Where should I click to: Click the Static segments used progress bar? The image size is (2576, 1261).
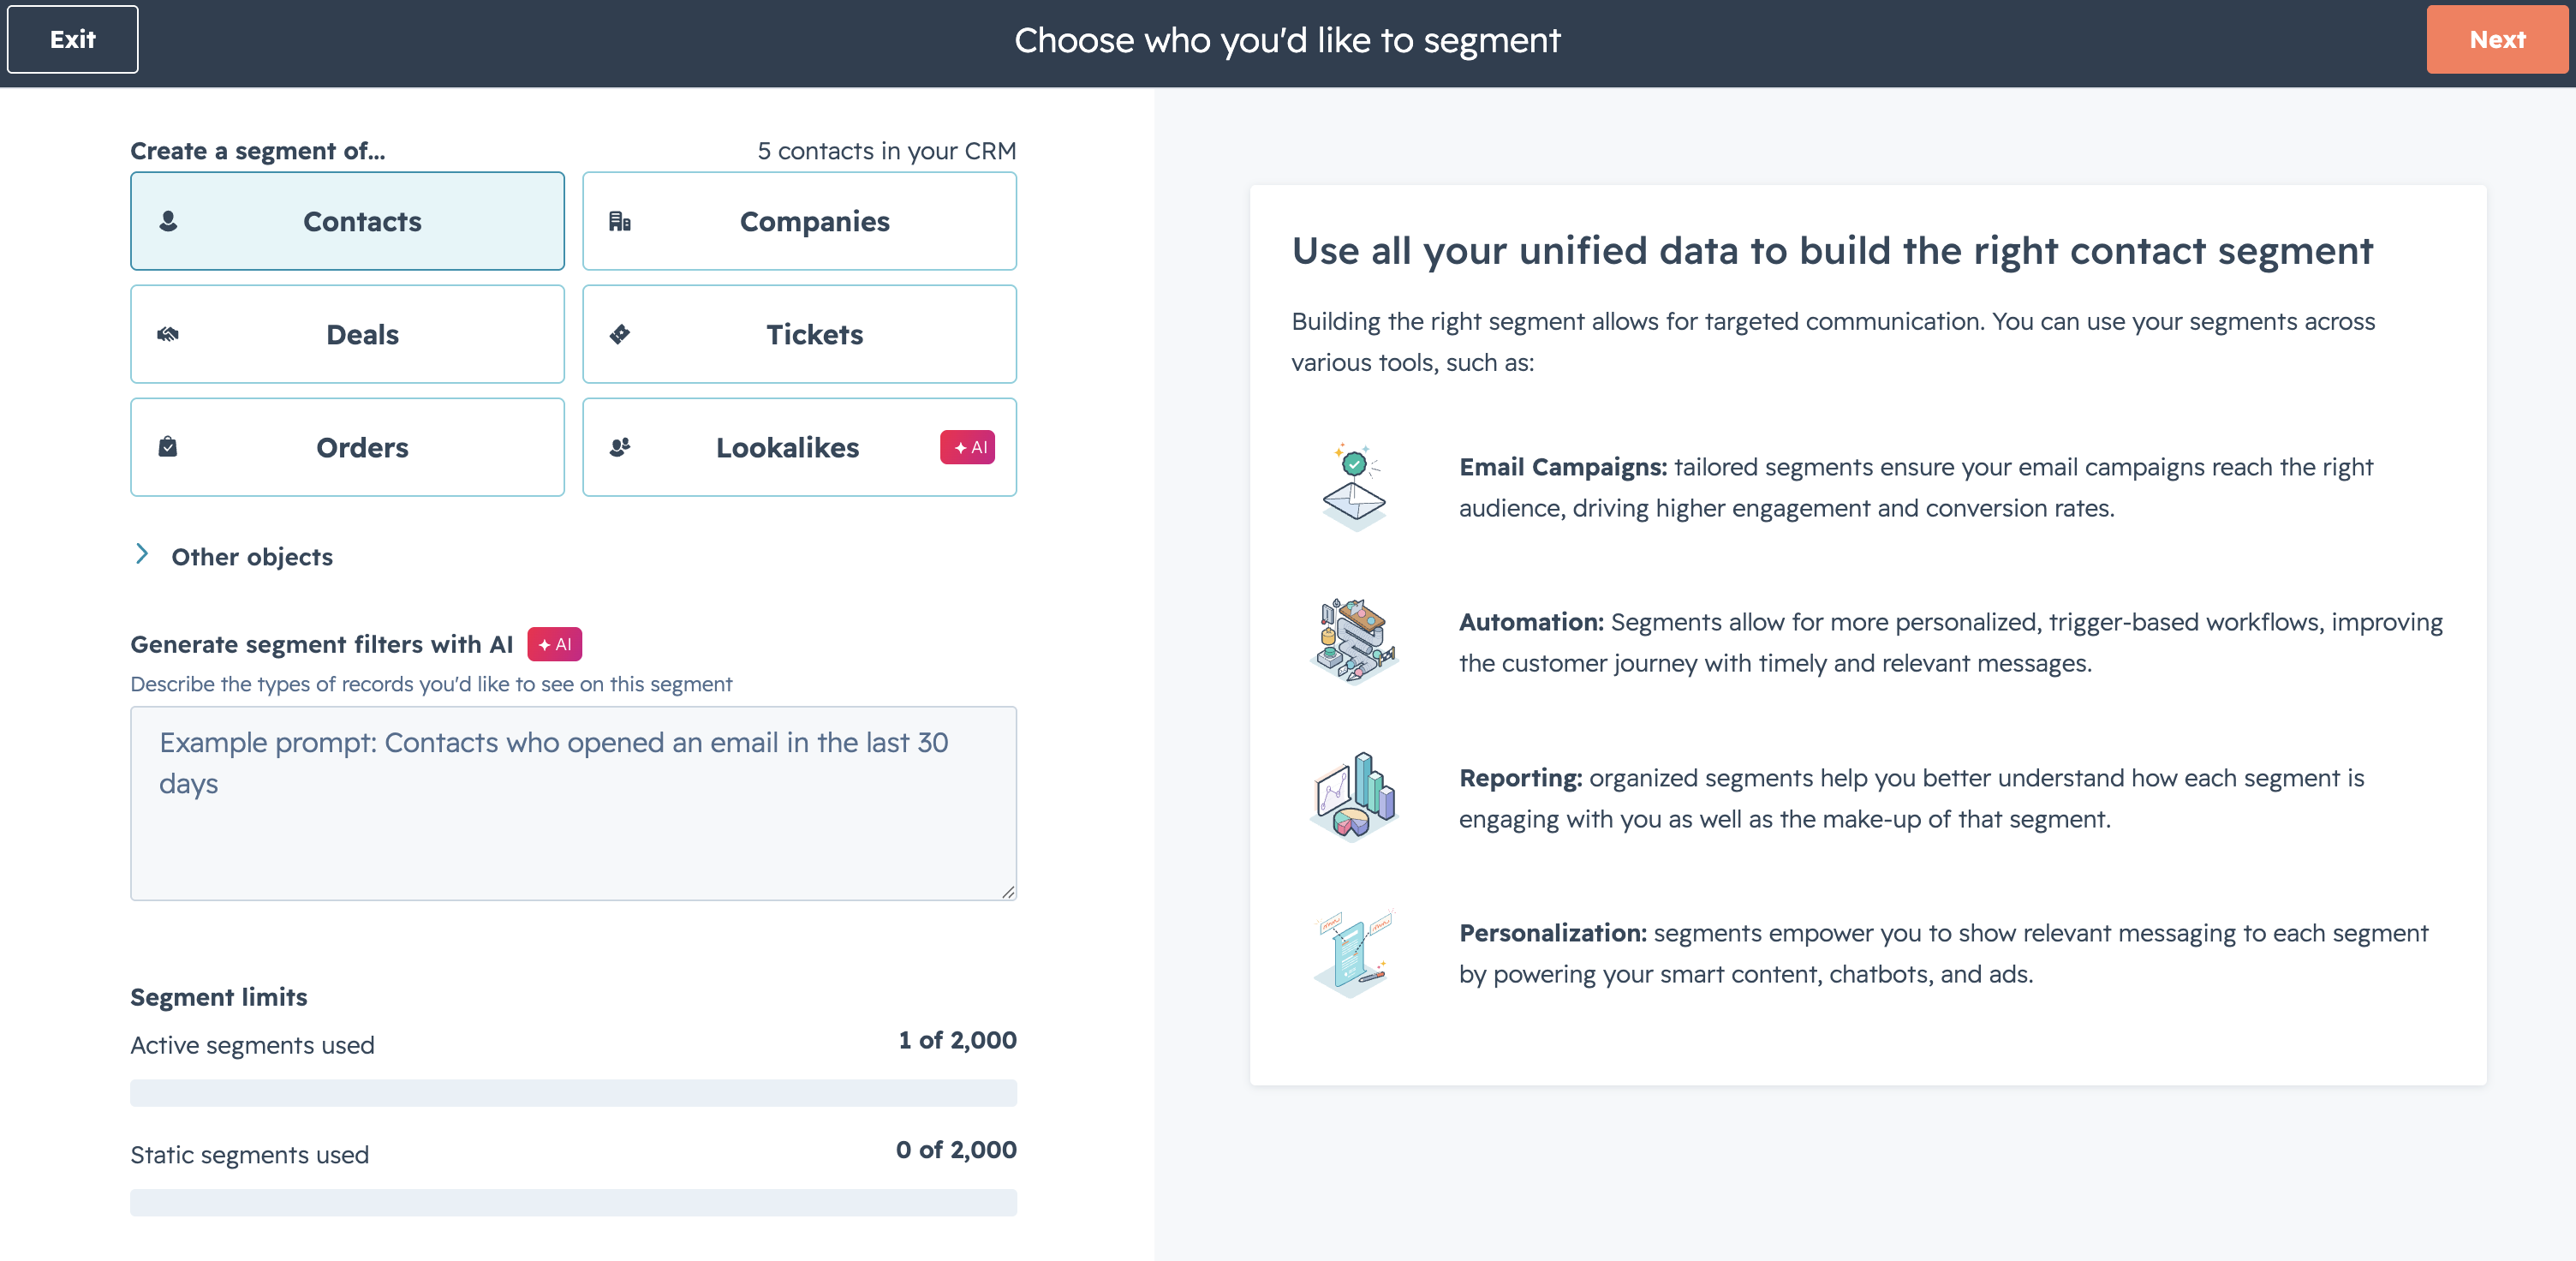click(x=573, y=1202)
